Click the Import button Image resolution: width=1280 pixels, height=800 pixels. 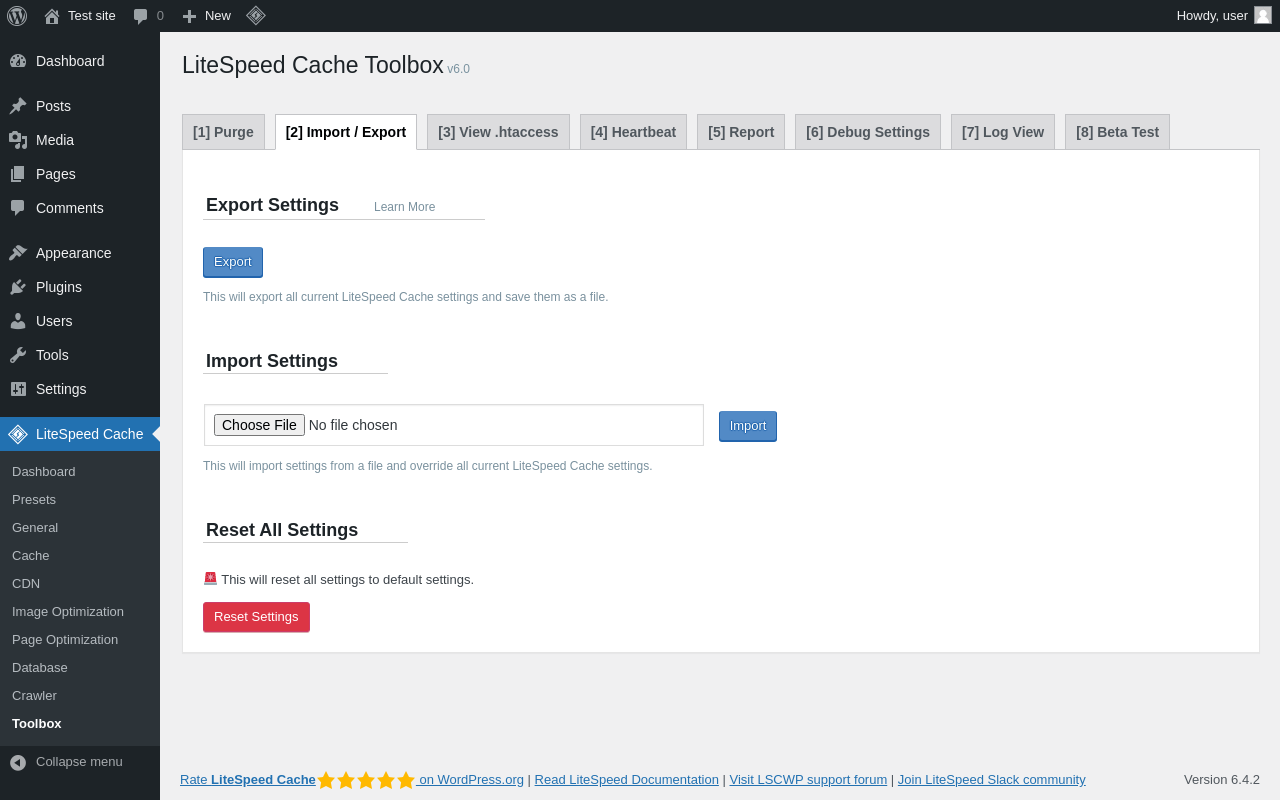pyautogui.click(x=748, y=426)
